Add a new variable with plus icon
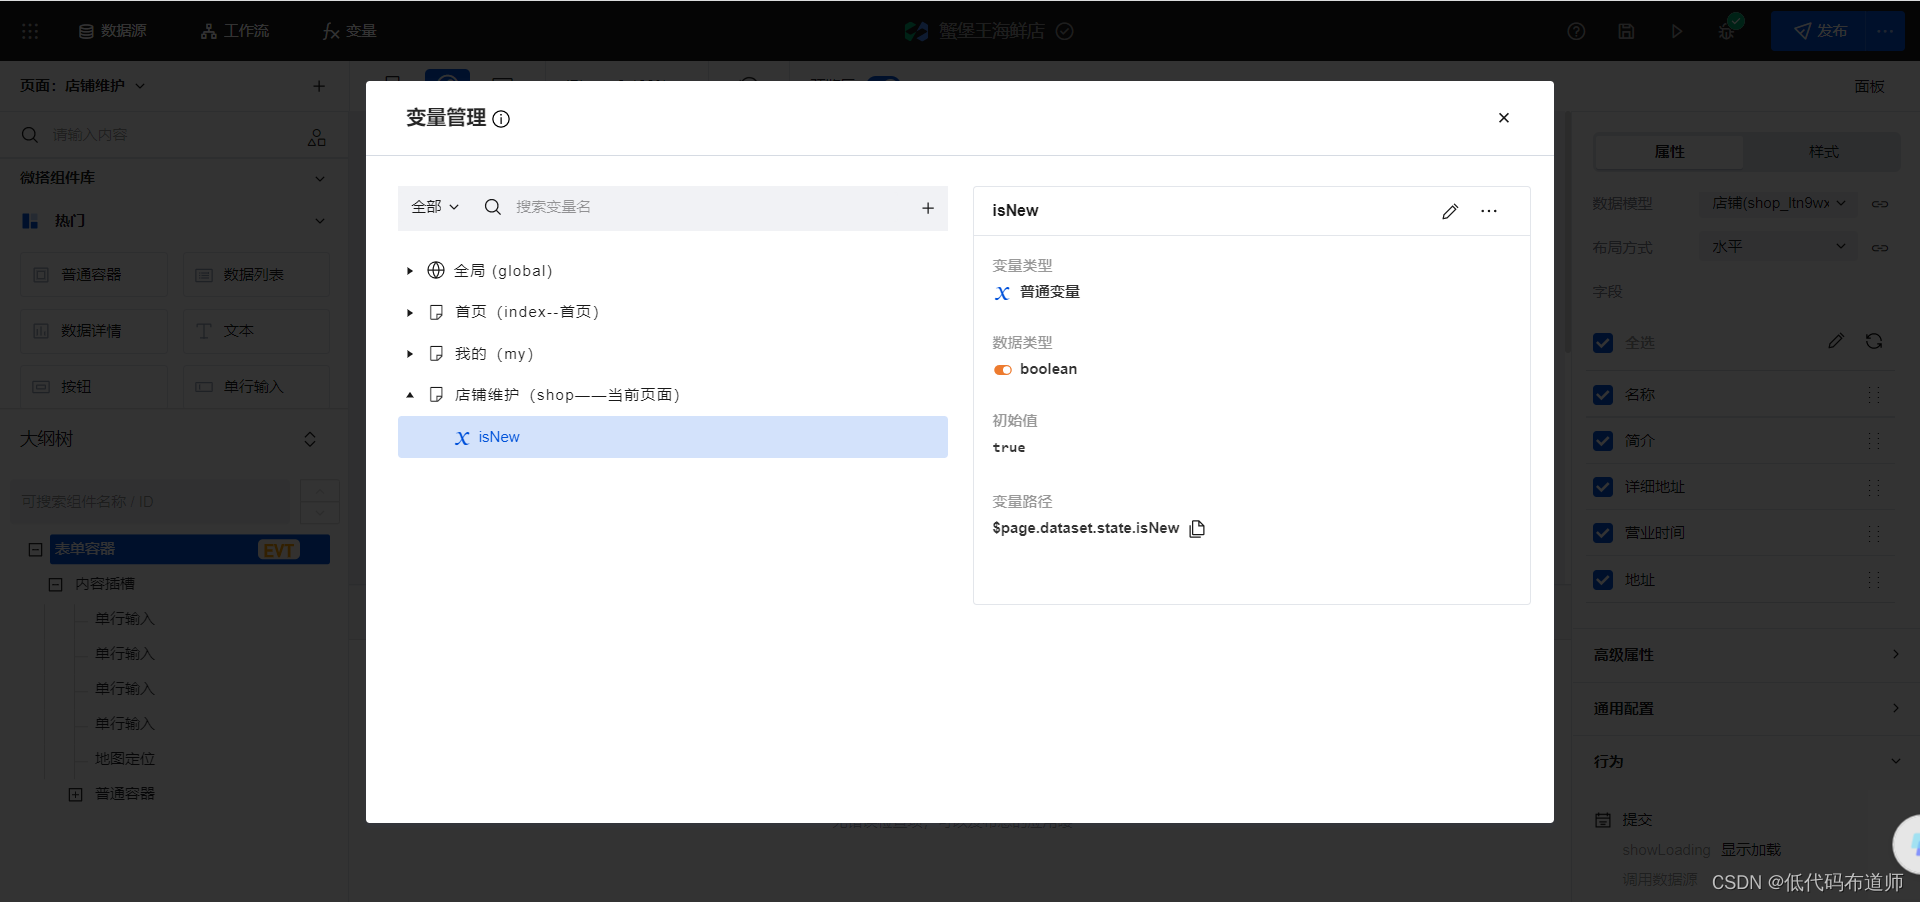Viewport: 1920px width, 902px height. click(x=927, y=208)
